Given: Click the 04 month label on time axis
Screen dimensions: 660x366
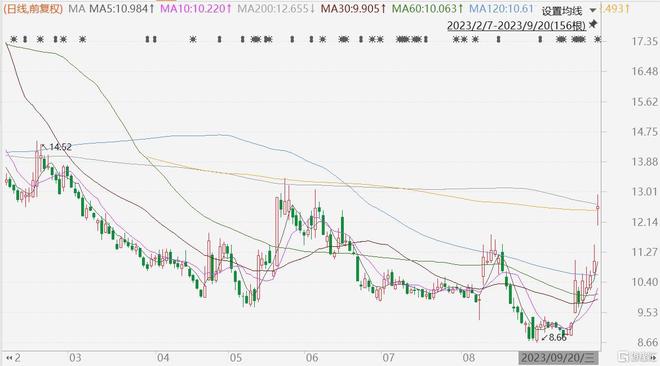Looking at the screenshot, I should coord(163,358).
